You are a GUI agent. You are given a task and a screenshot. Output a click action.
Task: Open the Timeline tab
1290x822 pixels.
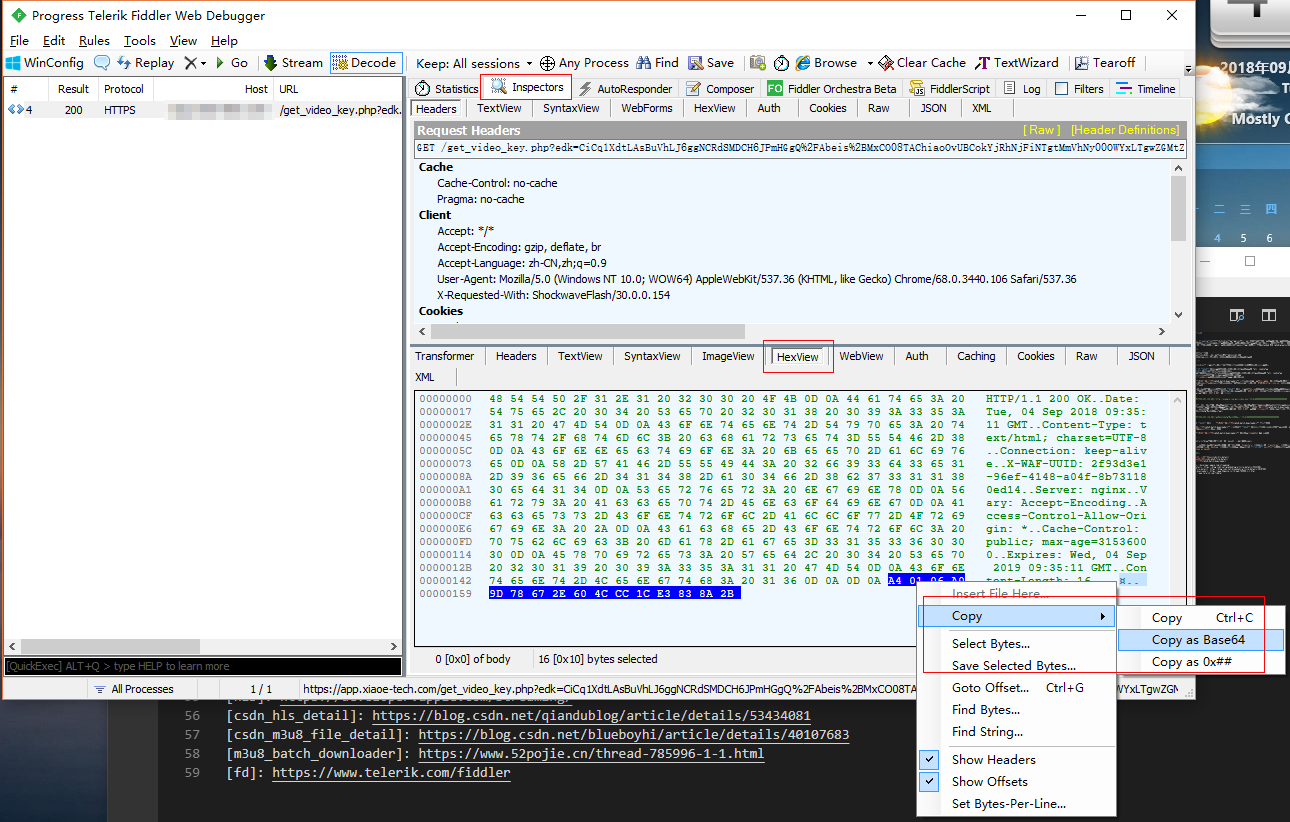pyautogui.click(x=1146, y=88)
